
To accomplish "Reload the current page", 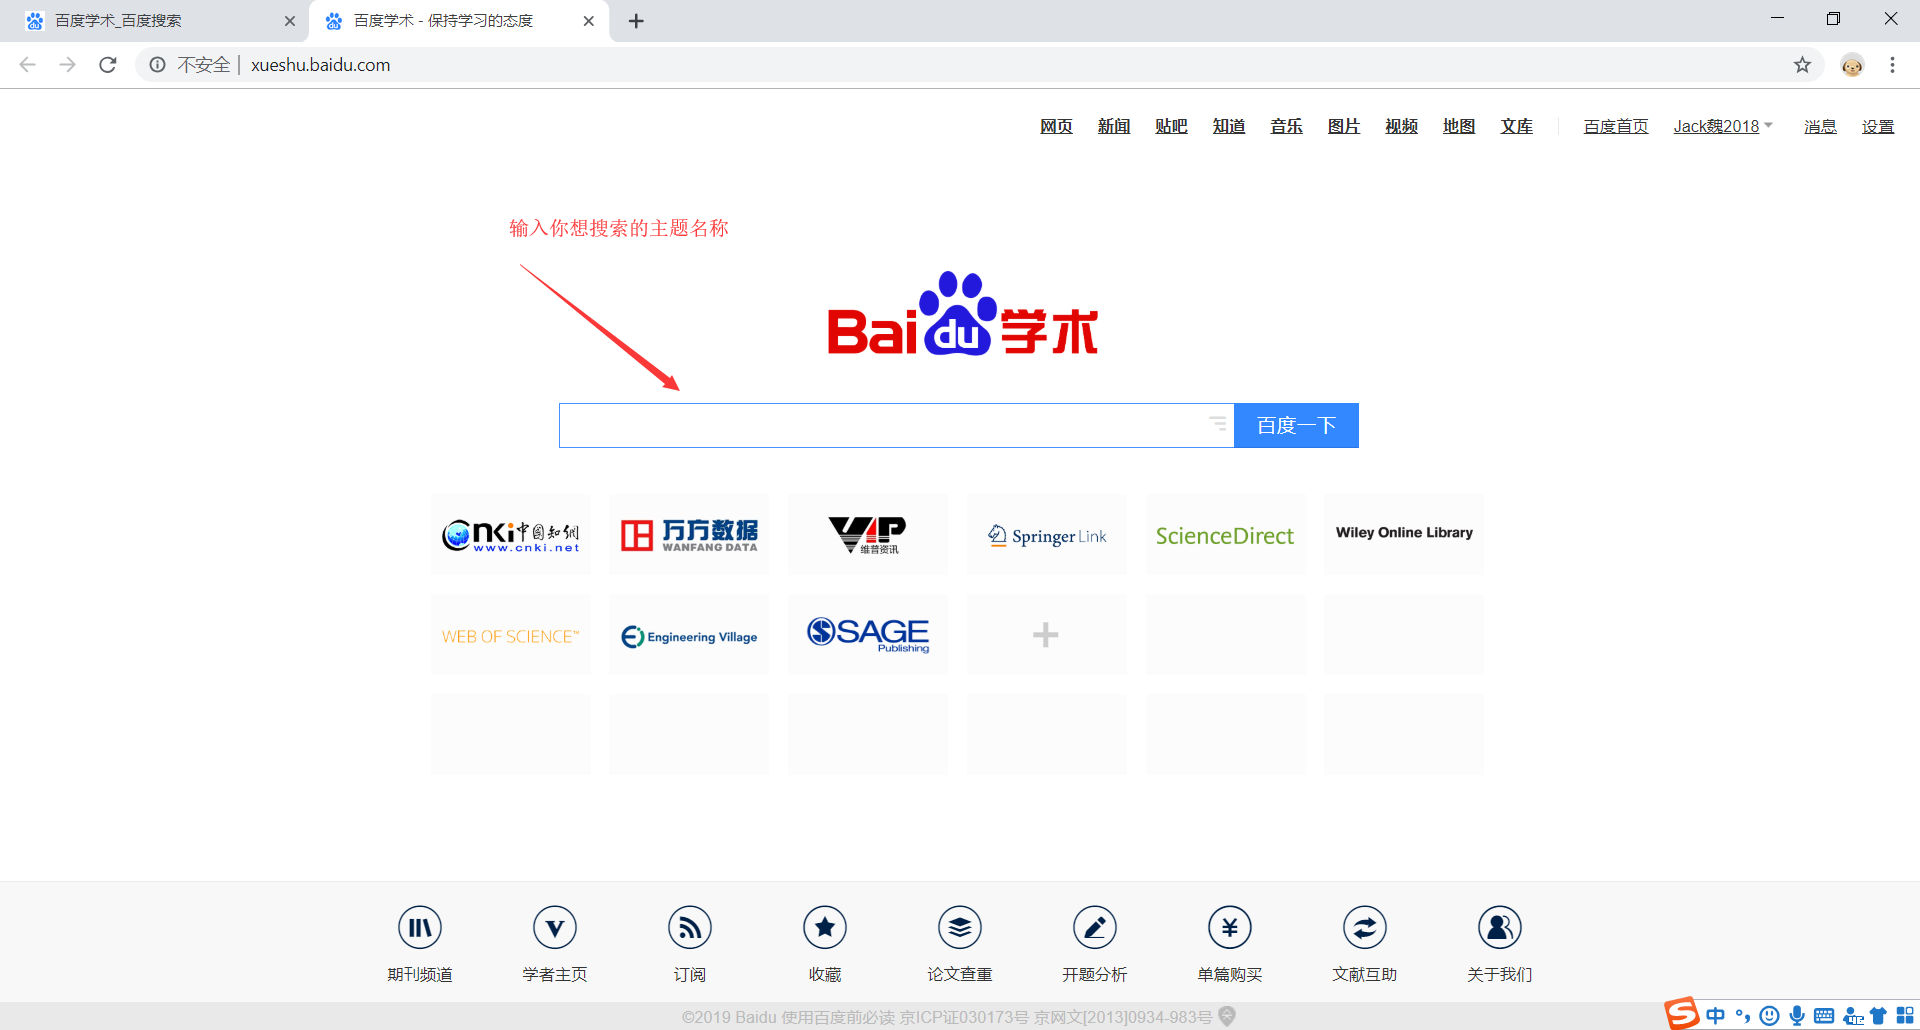I will pyautogui.click(x=108, y=65).
